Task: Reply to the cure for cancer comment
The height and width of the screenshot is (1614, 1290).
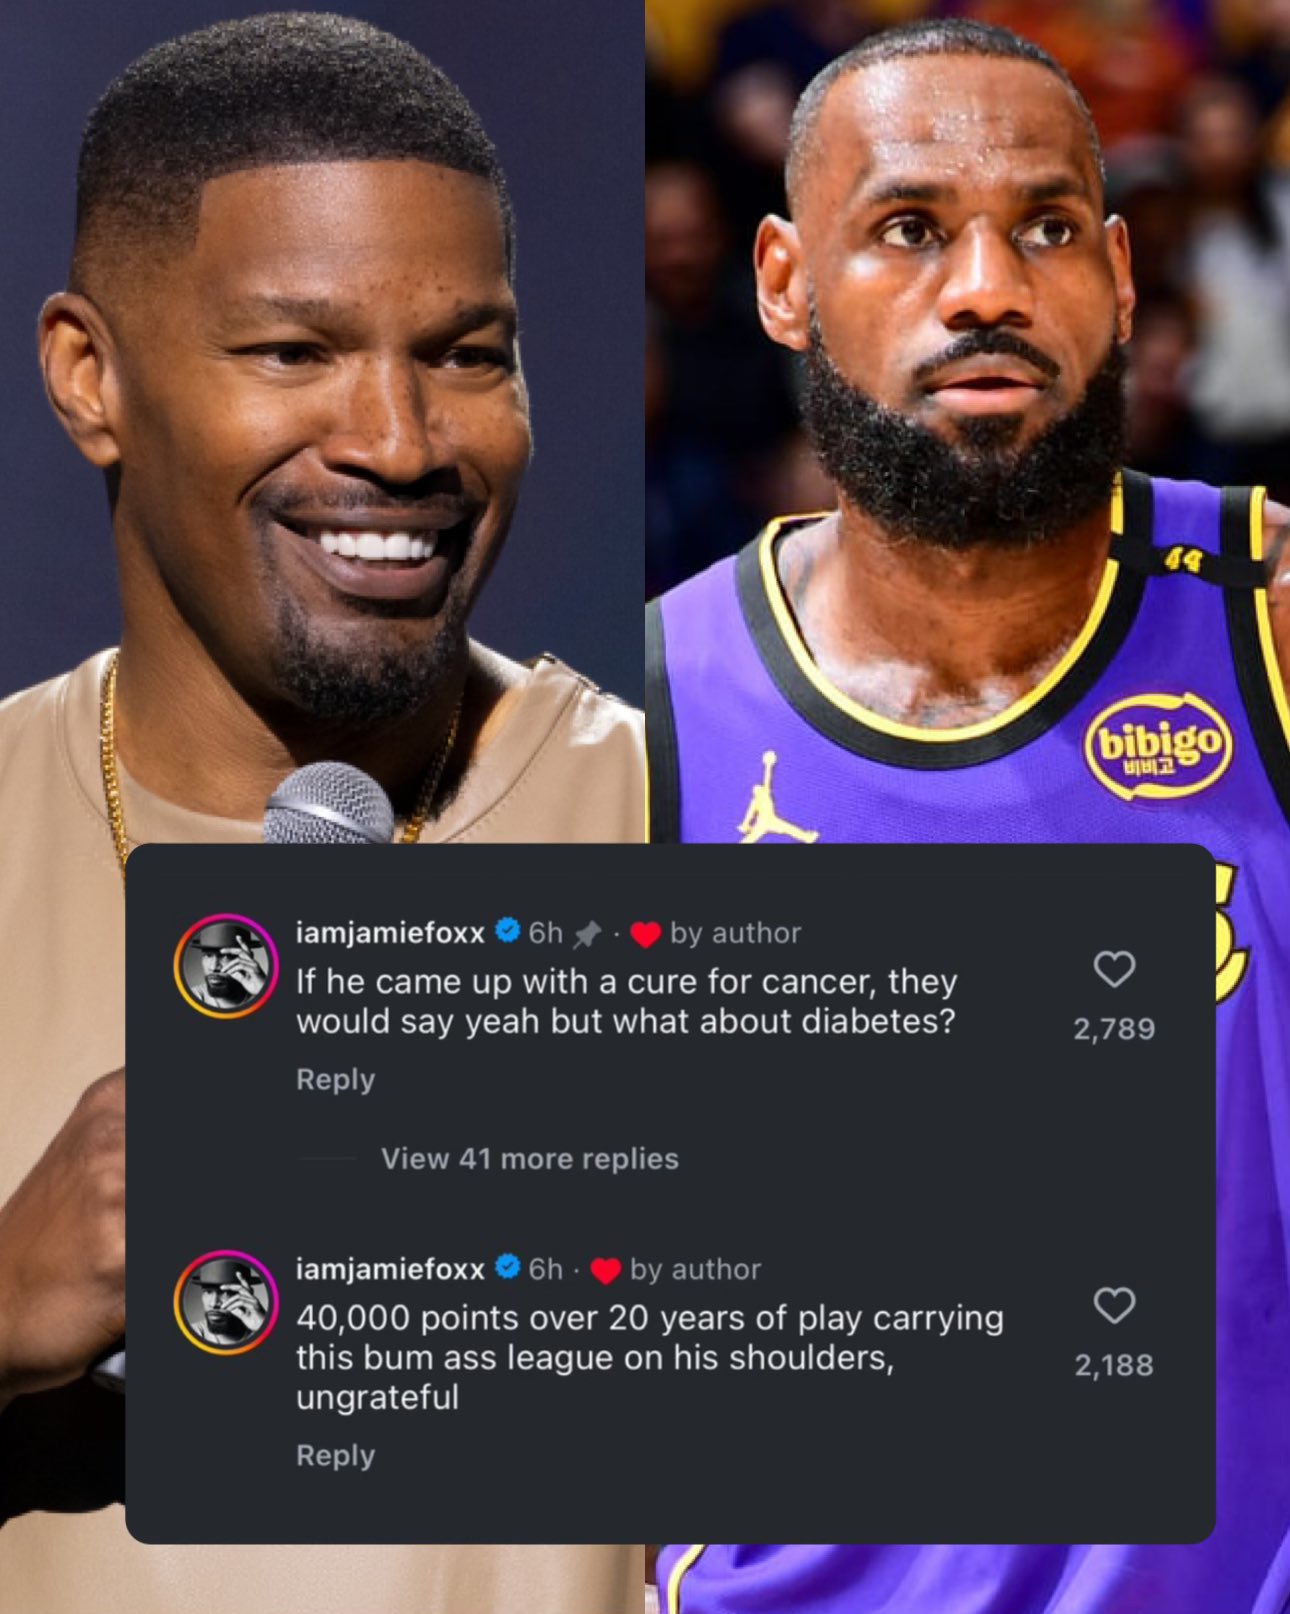Action: coord(335,1080)
